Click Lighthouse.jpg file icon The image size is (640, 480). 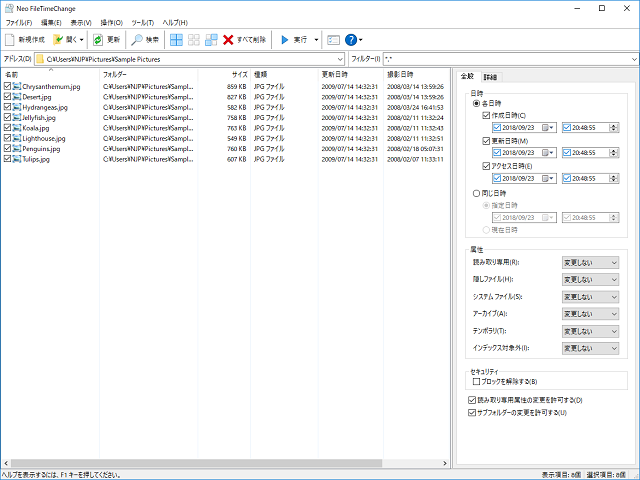(x=17, y=138)
